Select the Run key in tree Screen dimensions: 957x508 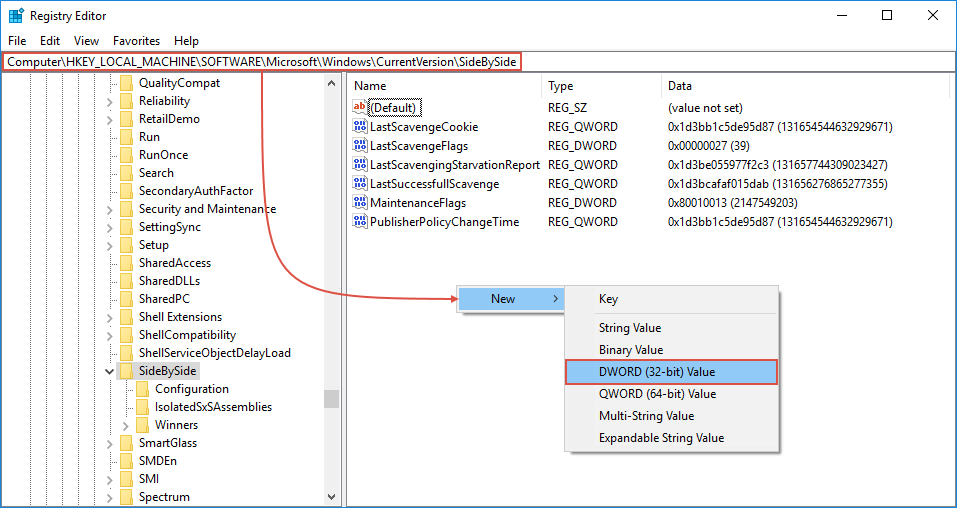(x=150, y=137)
